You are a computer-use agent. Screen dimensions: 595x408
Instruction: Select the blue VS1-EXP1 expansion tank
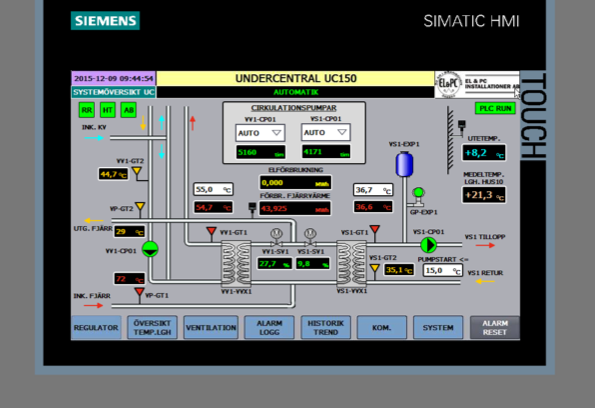click(x=405, y=164)
